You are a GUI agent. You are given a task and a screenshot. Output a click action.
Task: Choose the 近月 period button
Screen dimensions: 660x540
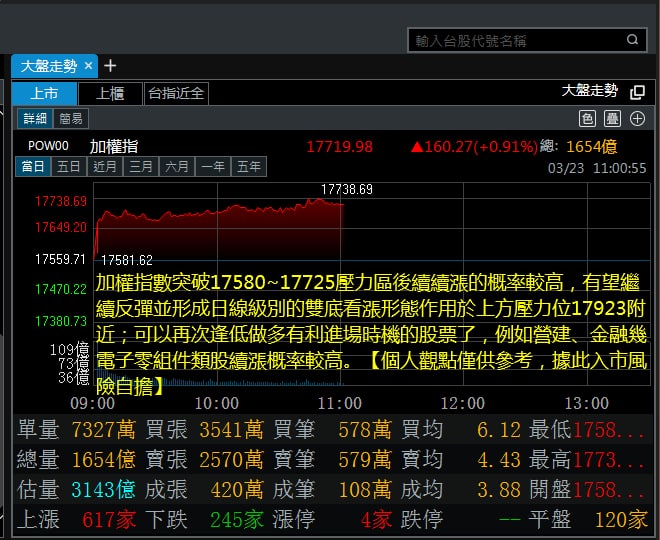[105, 167]
